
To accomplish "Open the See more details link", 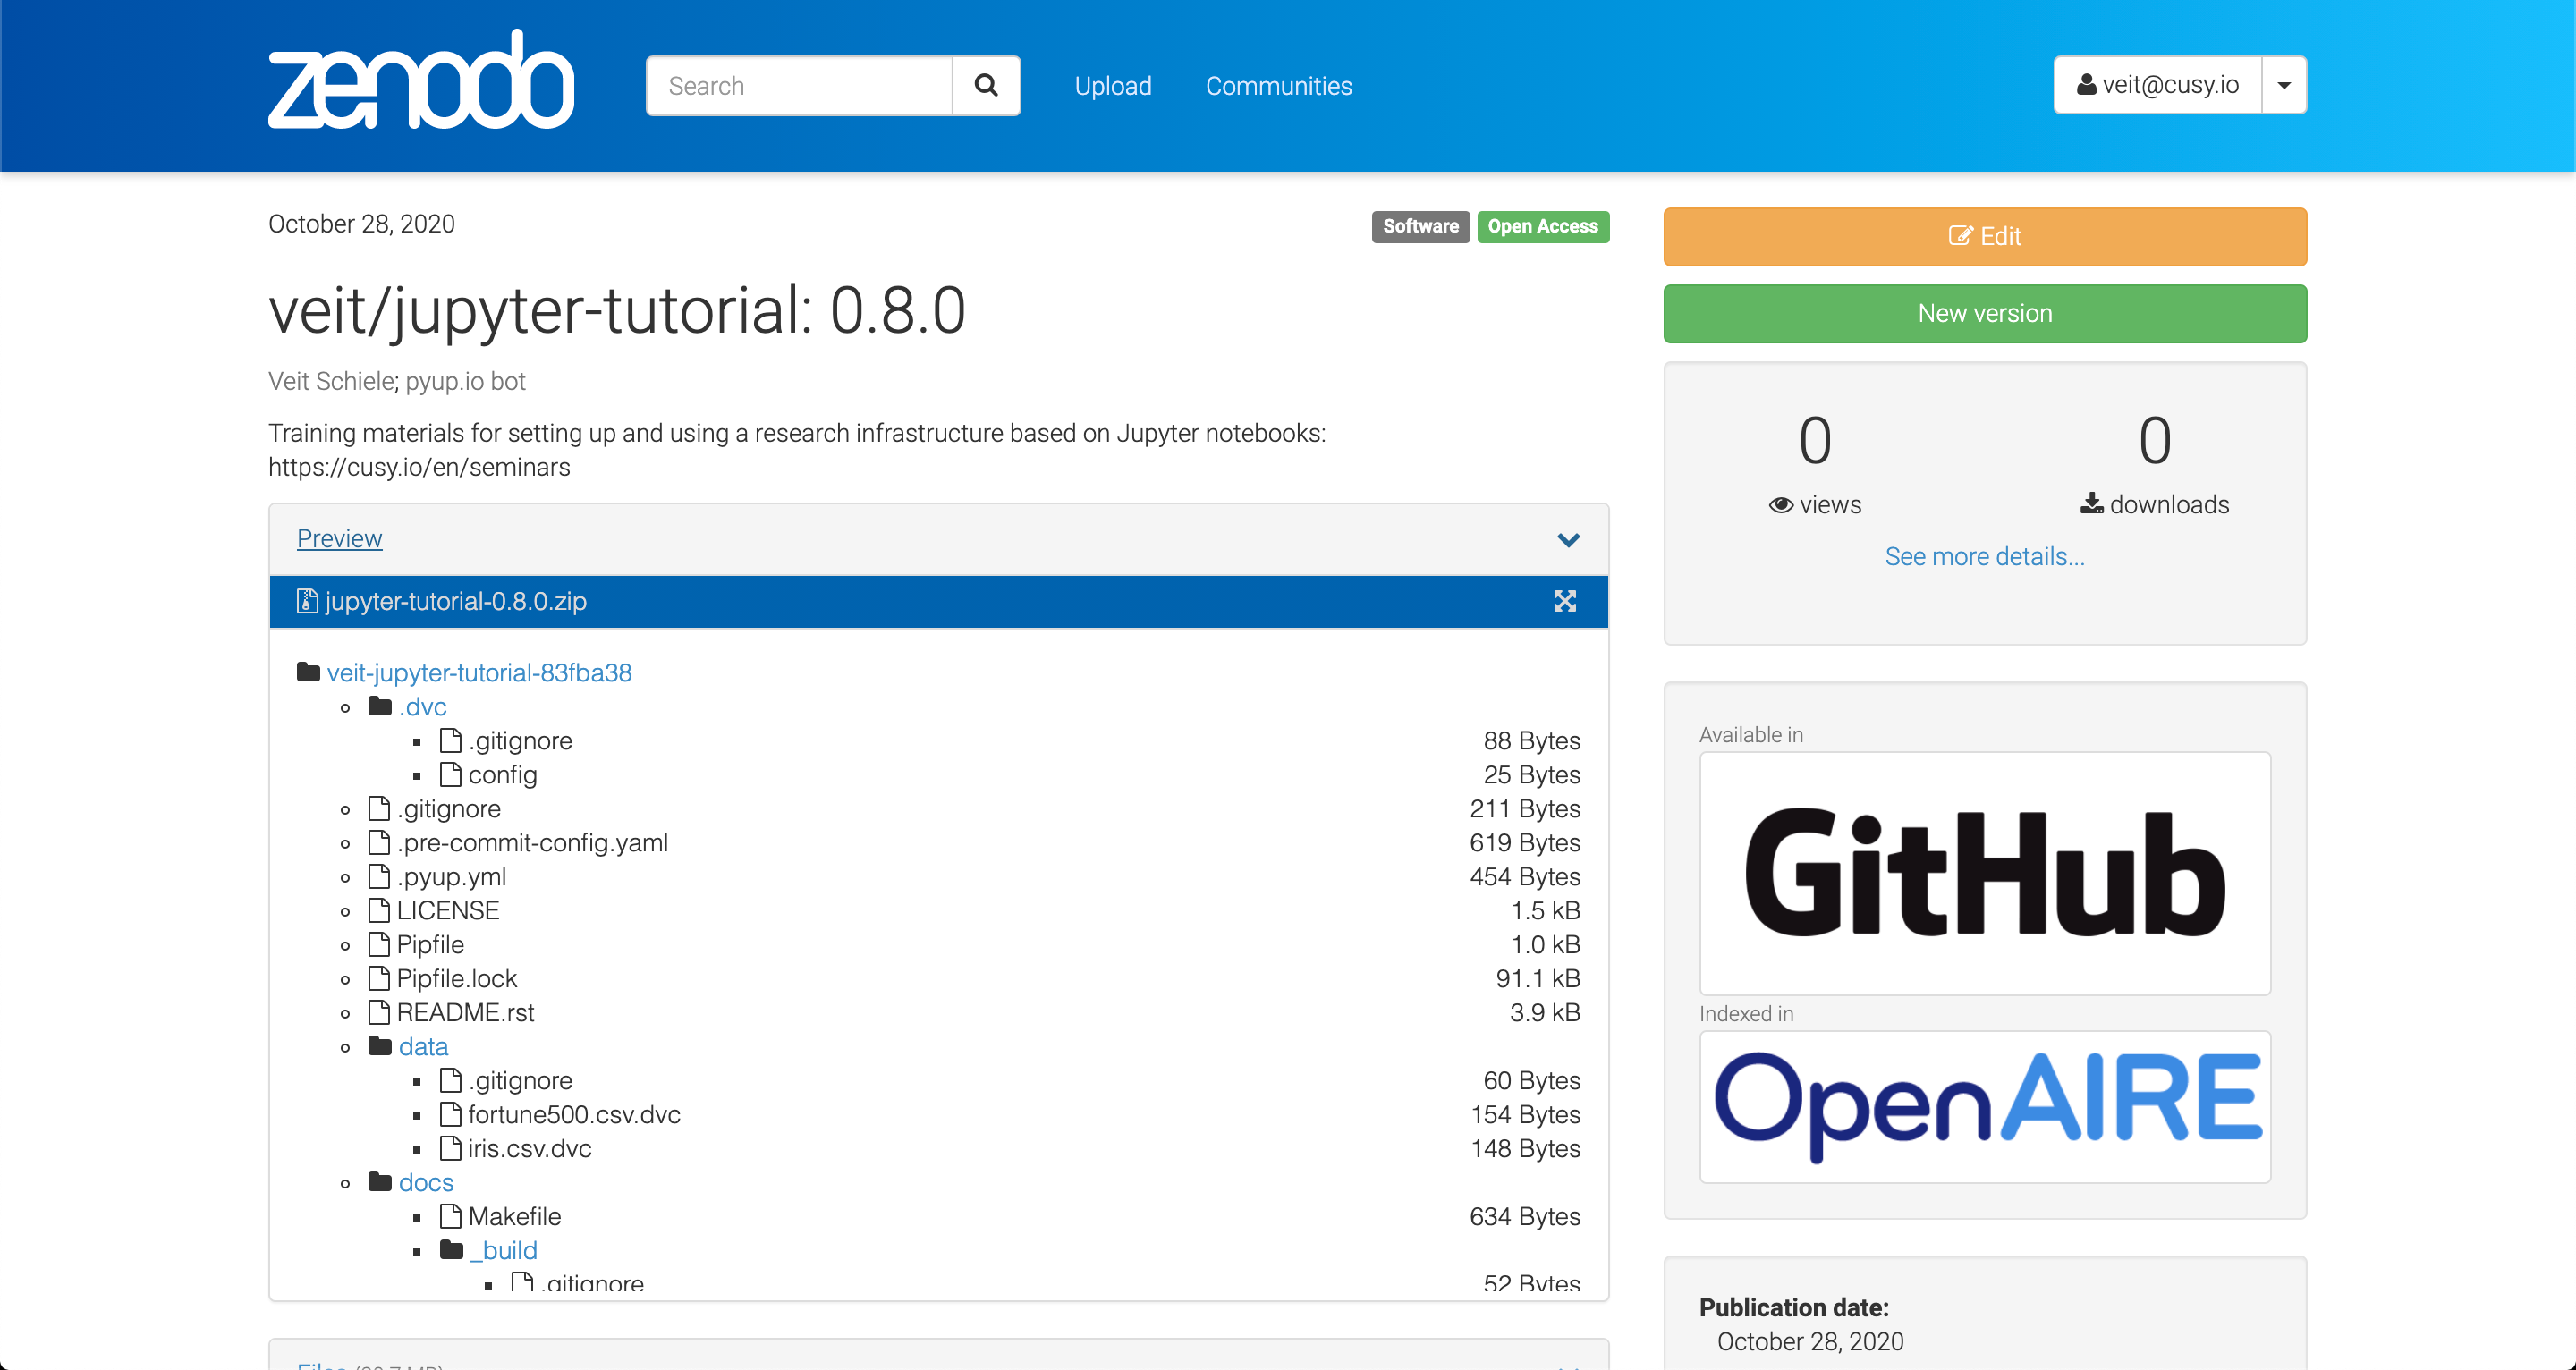I will (1985, 556).
